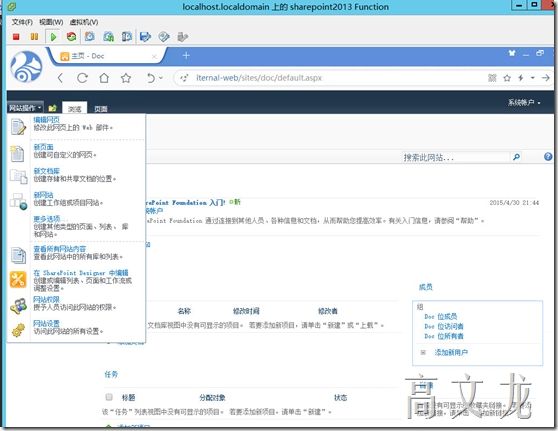Open the Doc 的所有者 group link
This screenshot has height=431, width=558.
tap(444, 336)
